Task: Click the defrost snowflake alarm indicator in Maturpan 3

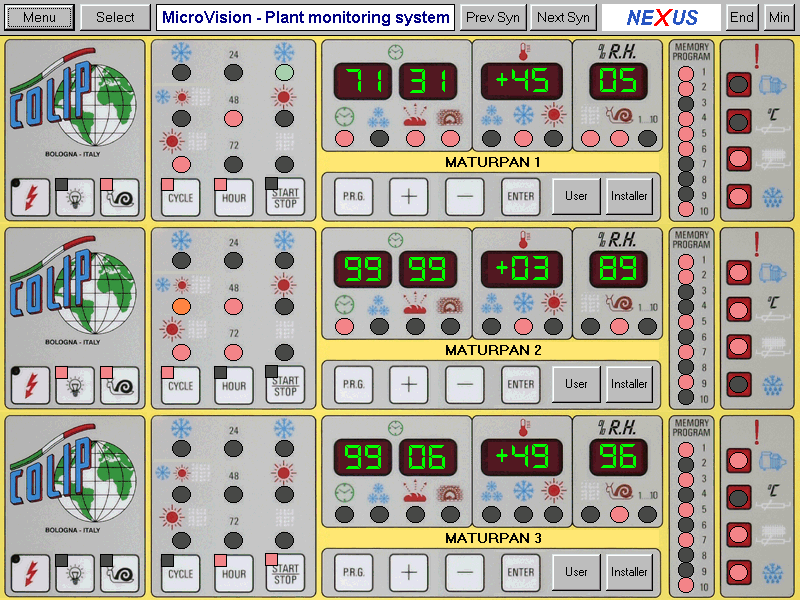Action: click(739, 571)
